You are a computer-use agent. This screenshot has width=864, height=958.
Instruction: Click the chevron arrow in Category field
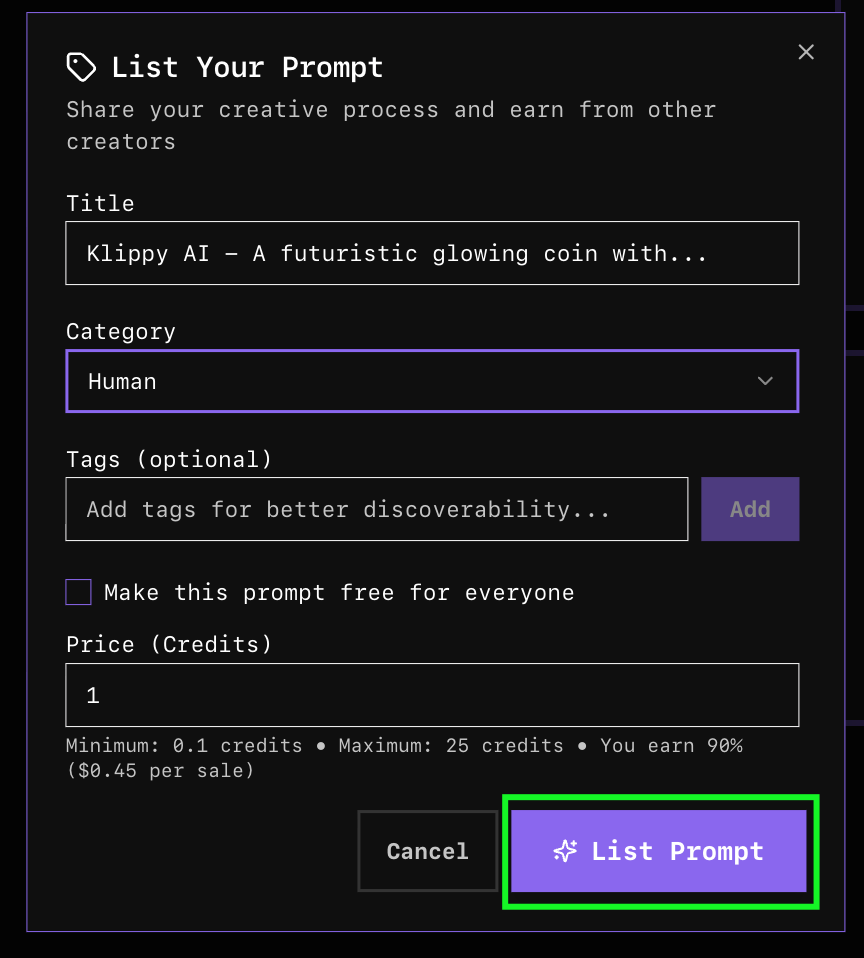coord(765,381)
